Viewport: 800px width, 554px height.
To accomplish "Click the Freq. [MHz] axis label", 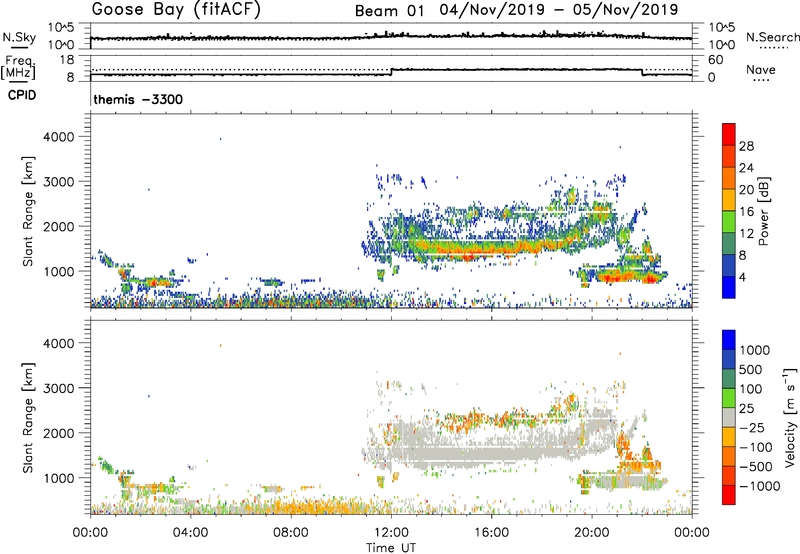I will pos(18,67).
